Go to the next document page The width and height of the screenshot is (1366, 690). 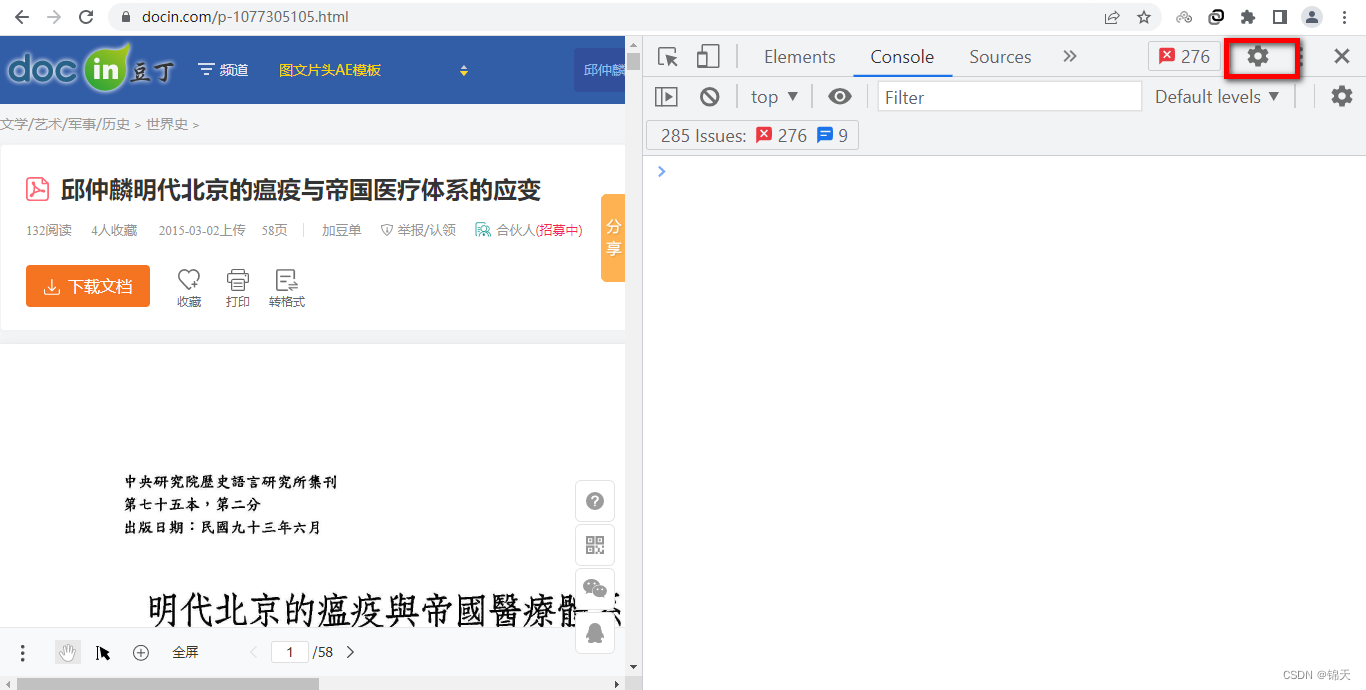coord(350,652)
